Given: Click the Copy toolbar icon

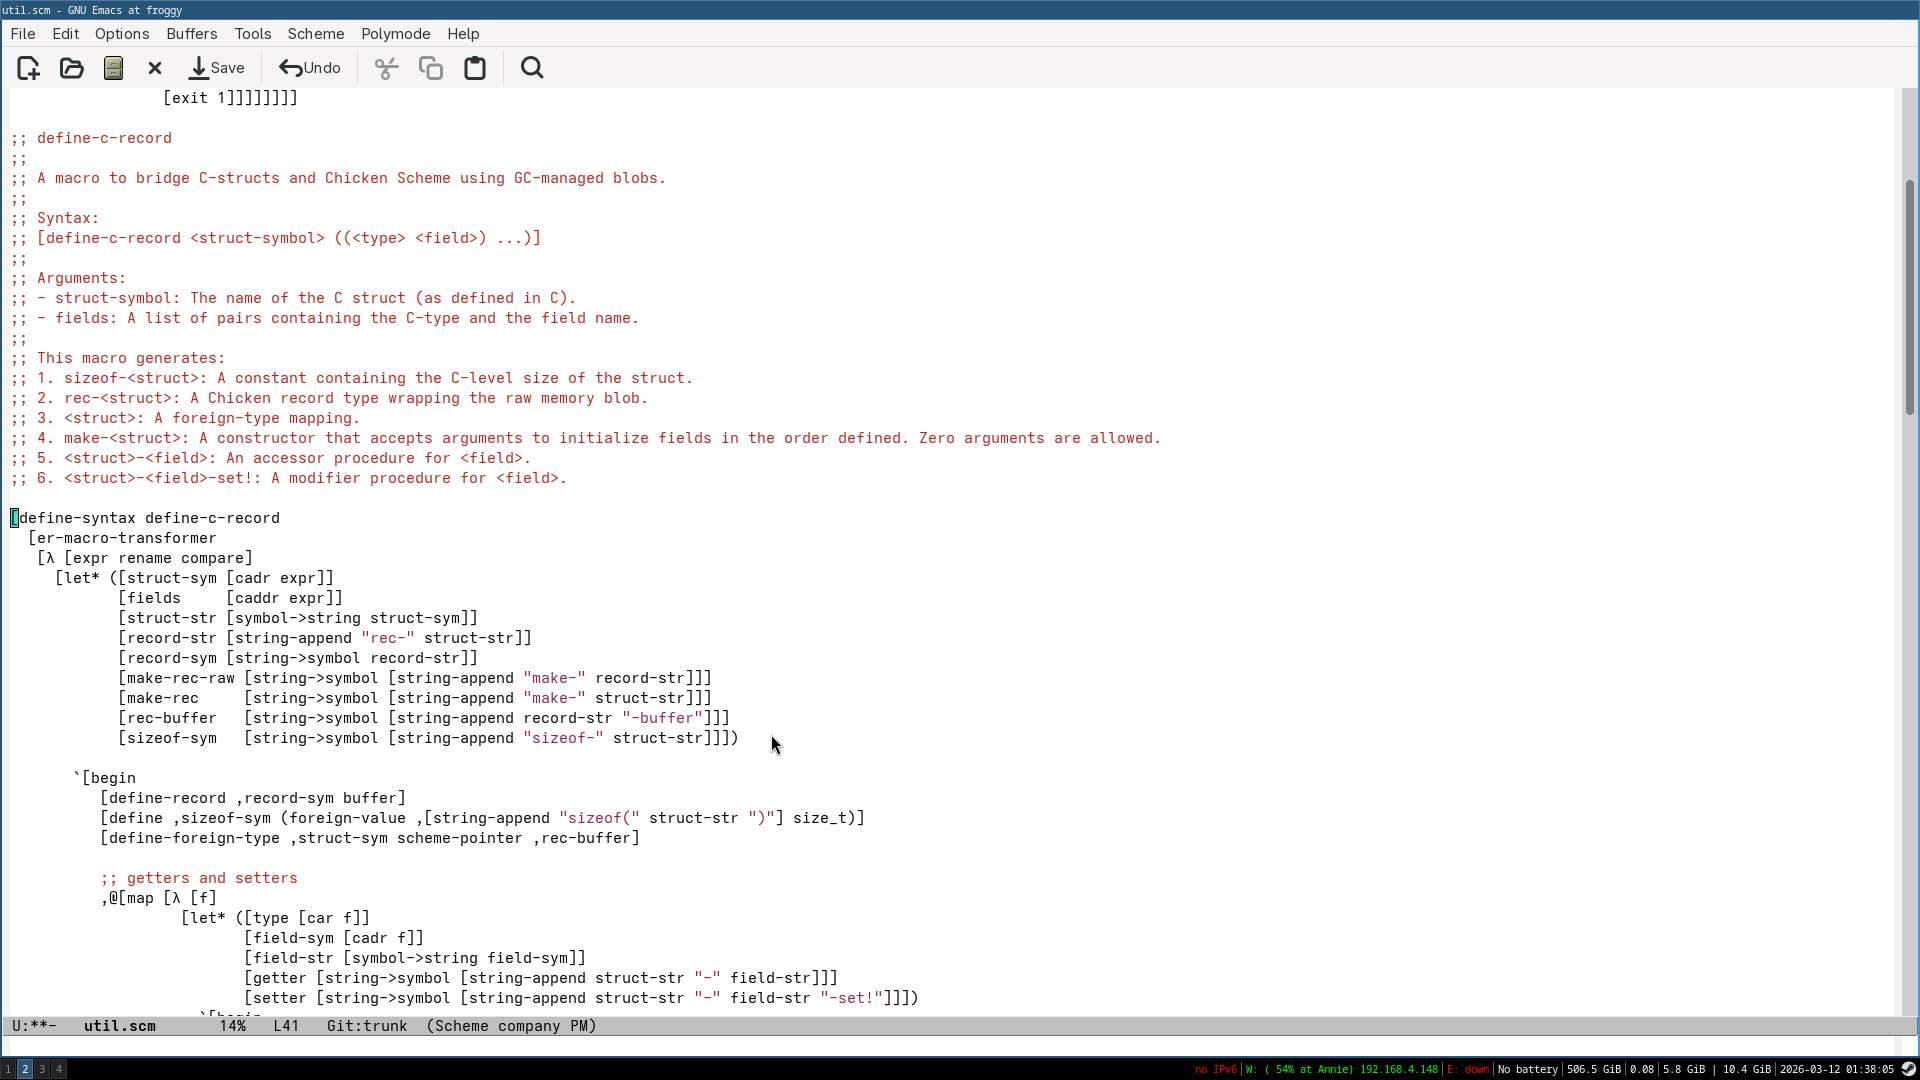Looking at the screenshot, I should coord(431,68).
